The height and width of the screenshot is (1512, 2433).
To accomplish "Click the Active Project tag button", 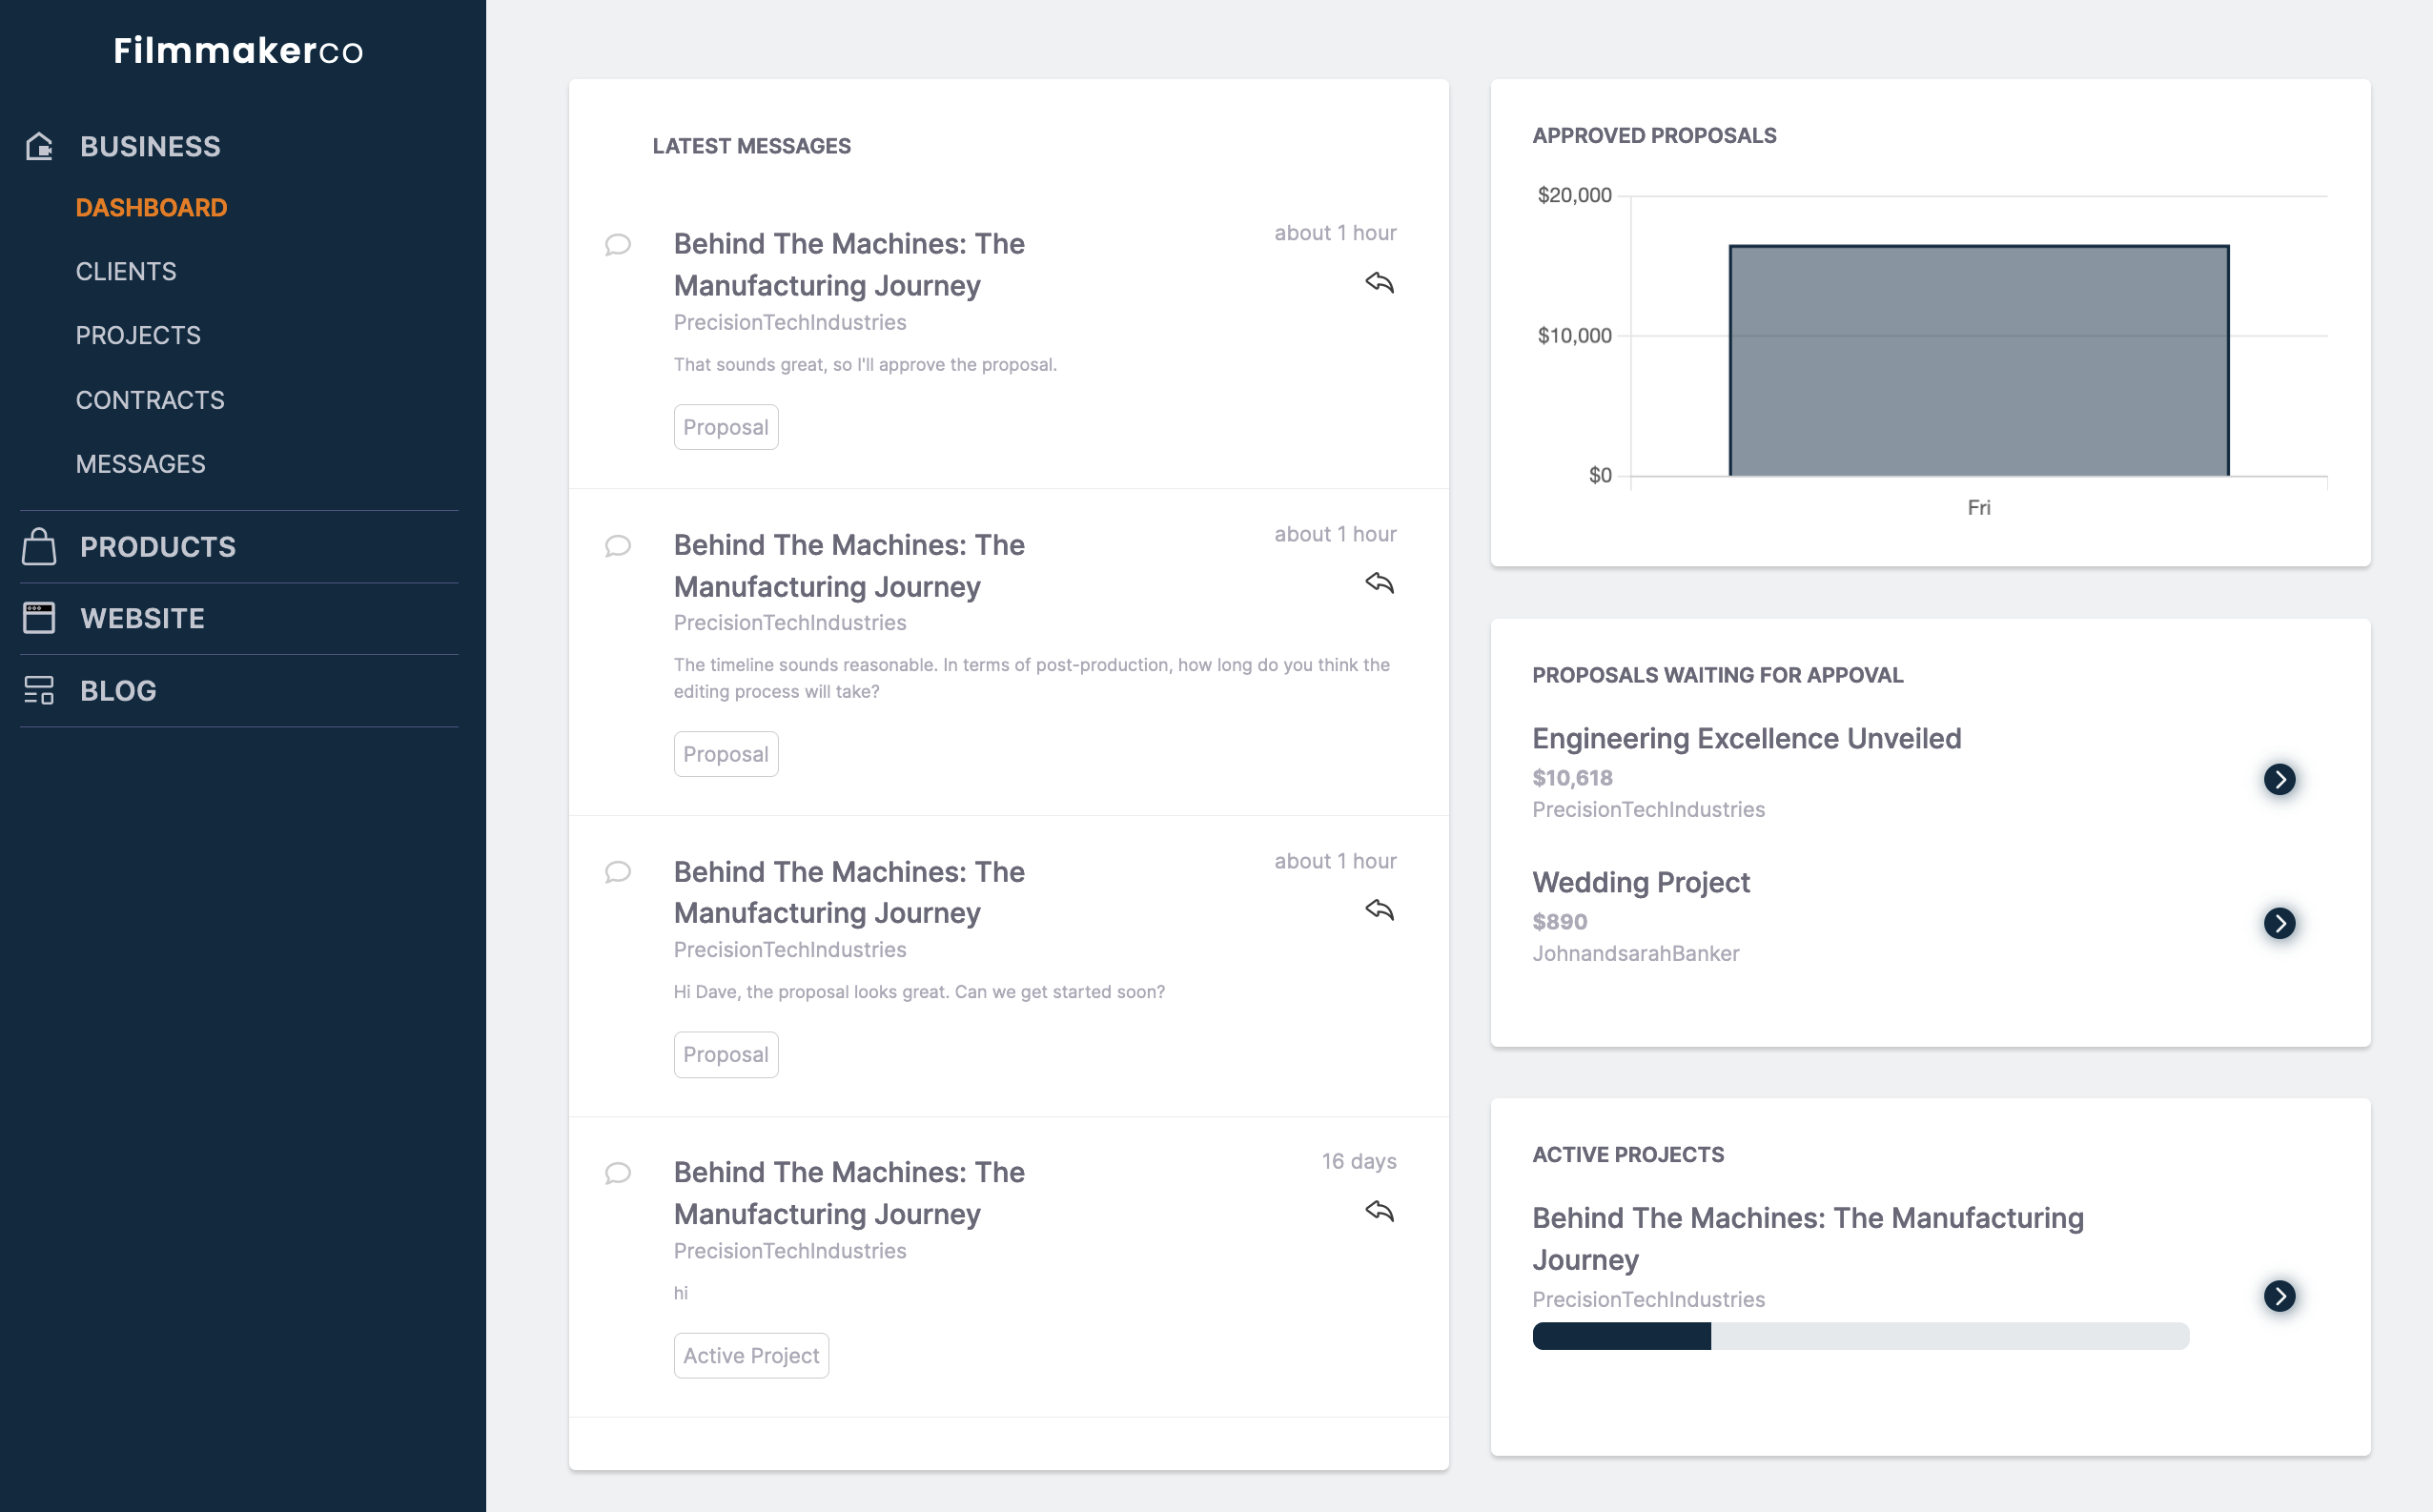I will tap(751, 1356).
